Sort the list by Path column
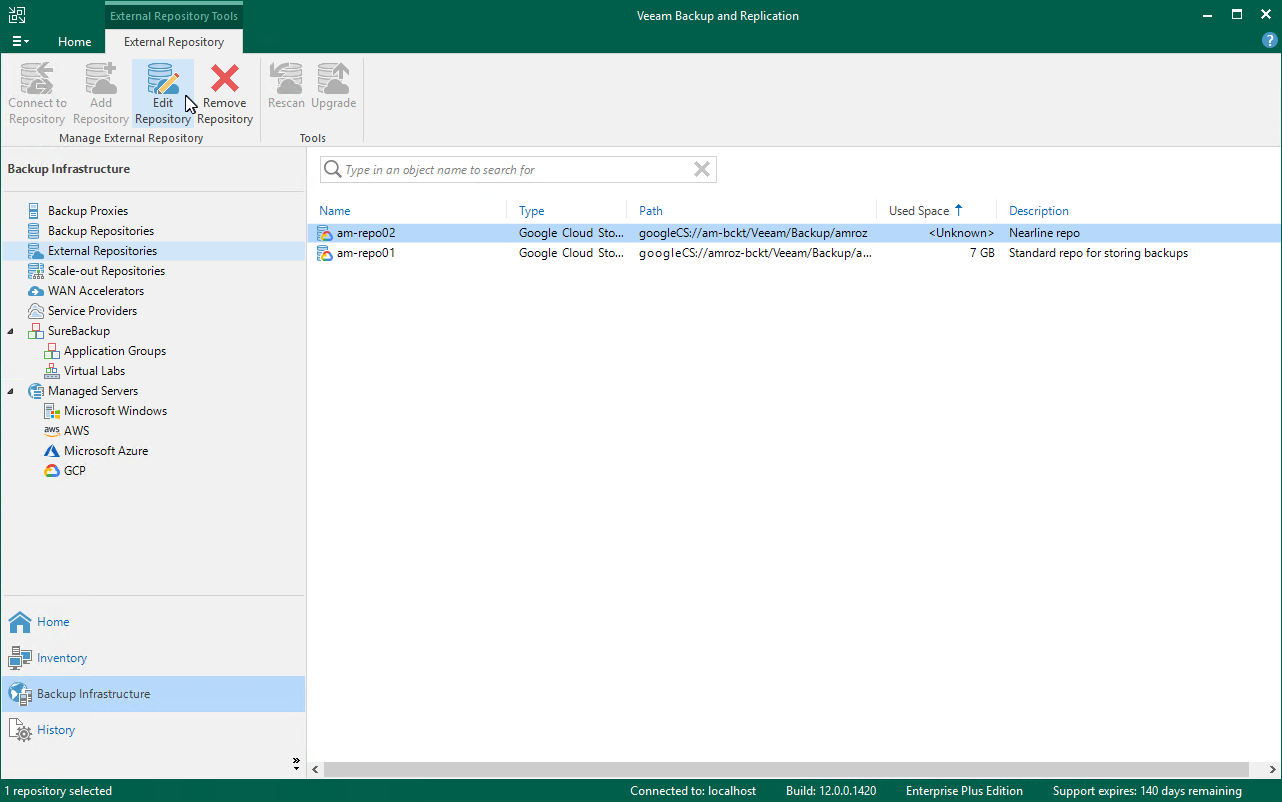Image resolution: width=1282 pixels, height=802 pixels. coord(651,211)
